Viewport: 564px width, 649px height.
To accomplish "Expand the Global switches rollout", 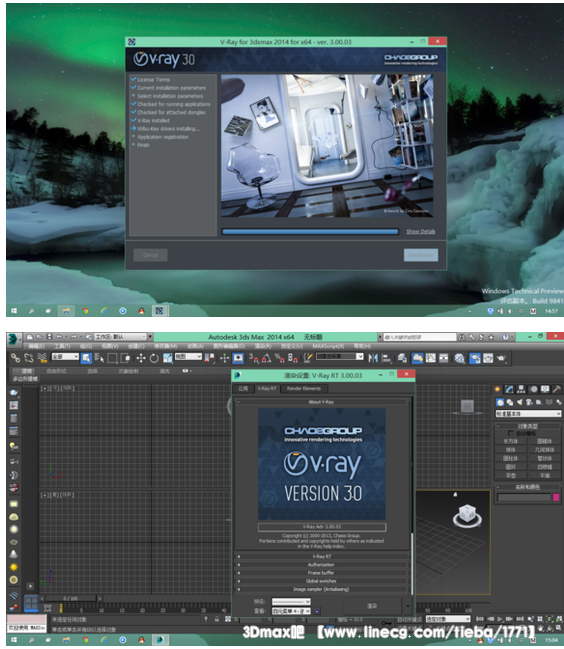I will coord(323,581).
